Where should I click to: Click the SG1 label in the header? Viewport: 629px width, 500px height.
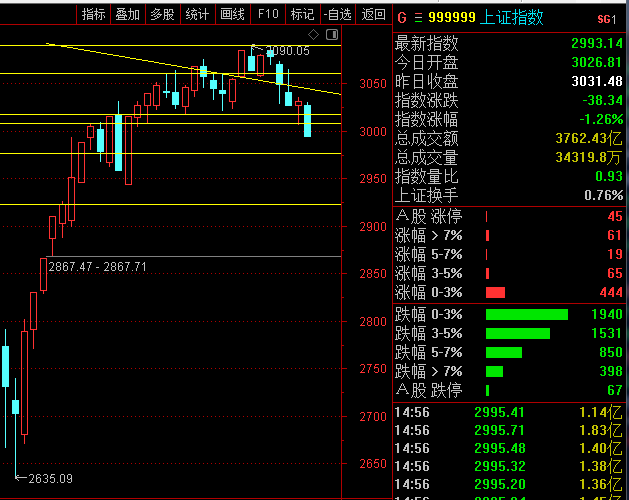[607, 19]
